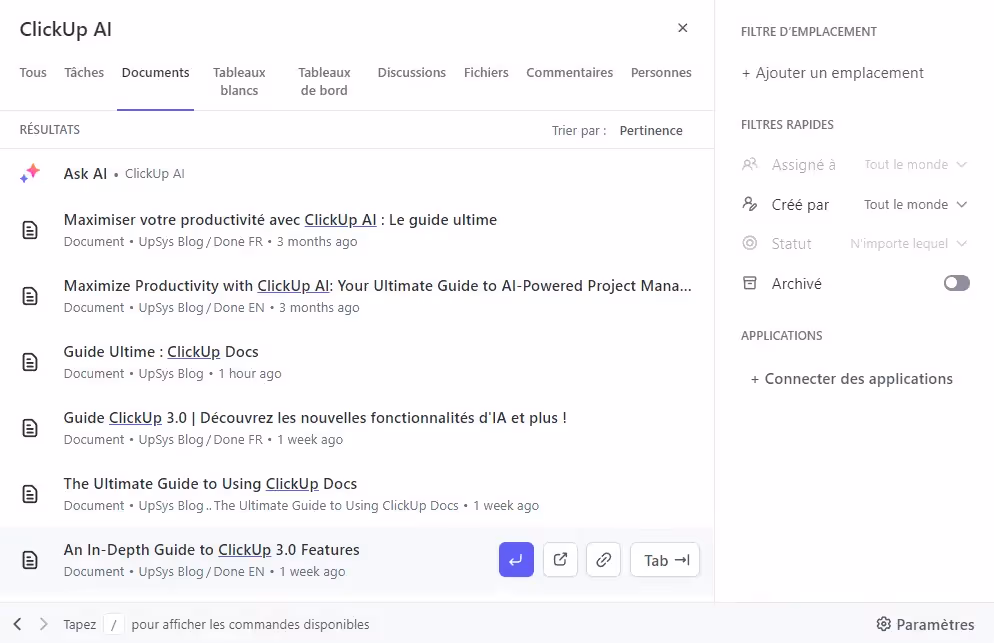
Task: Change sort order from Pertinence
Action: (650, 131)
